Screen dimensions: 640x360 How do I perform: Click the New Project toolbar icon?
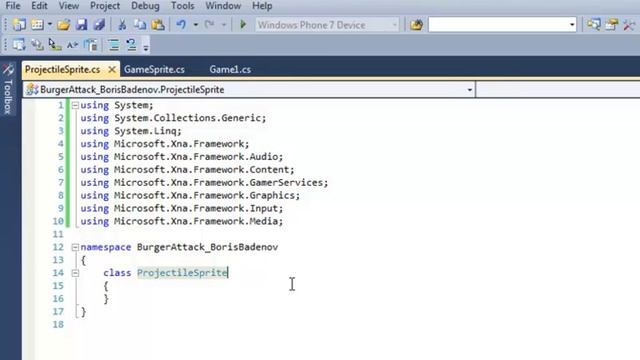19,24
